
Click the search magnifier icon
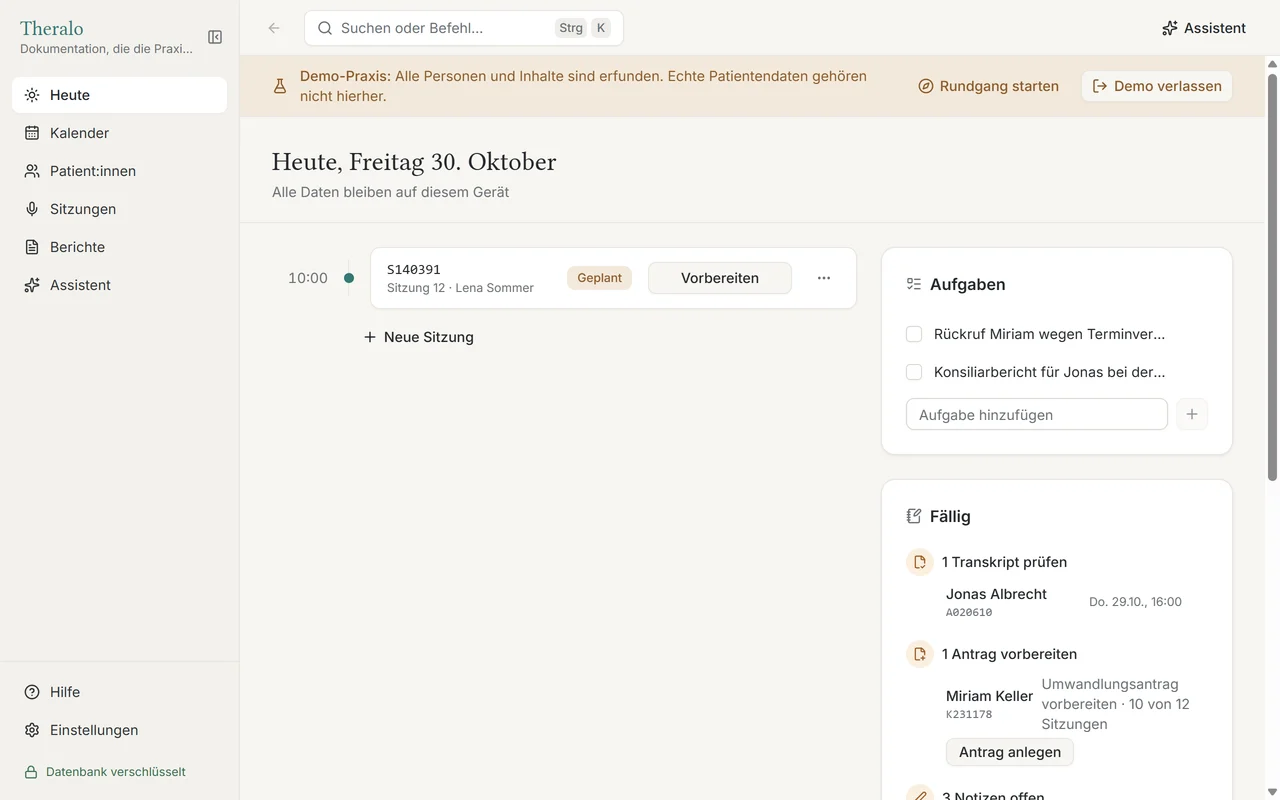pyautogui.click(x=325, y=28)
